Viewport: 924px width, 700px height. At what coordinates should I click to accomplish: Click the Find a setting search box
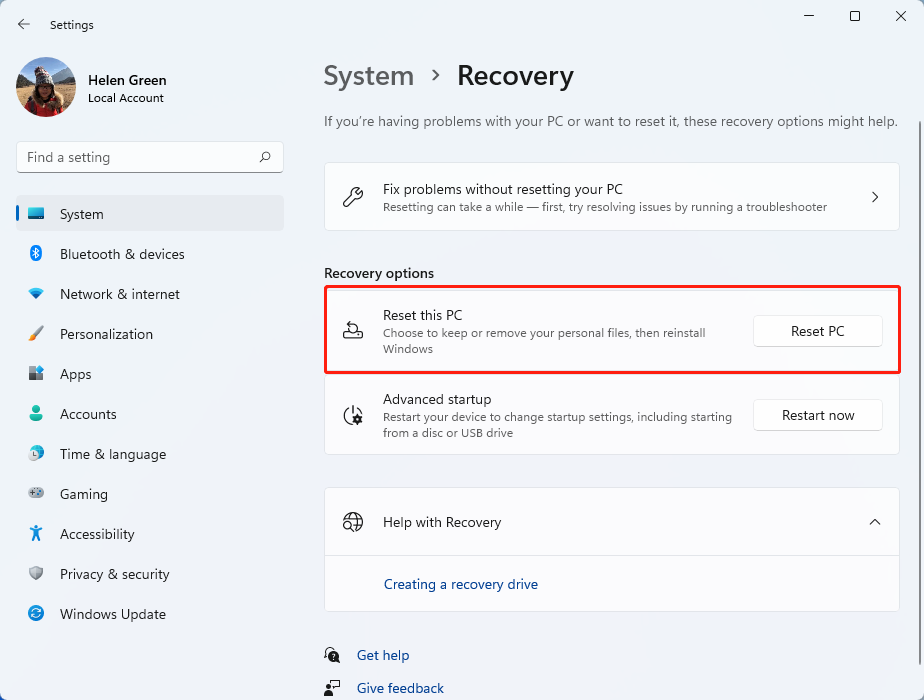(x=150, y=157)
